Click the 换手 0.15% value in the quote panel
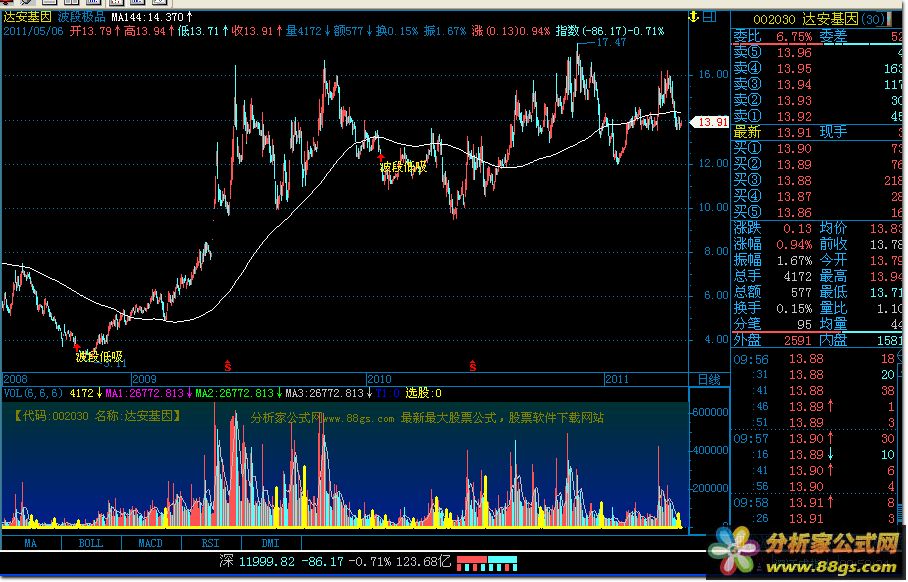This screenshot has height=582, width=908. coord(794,309)
